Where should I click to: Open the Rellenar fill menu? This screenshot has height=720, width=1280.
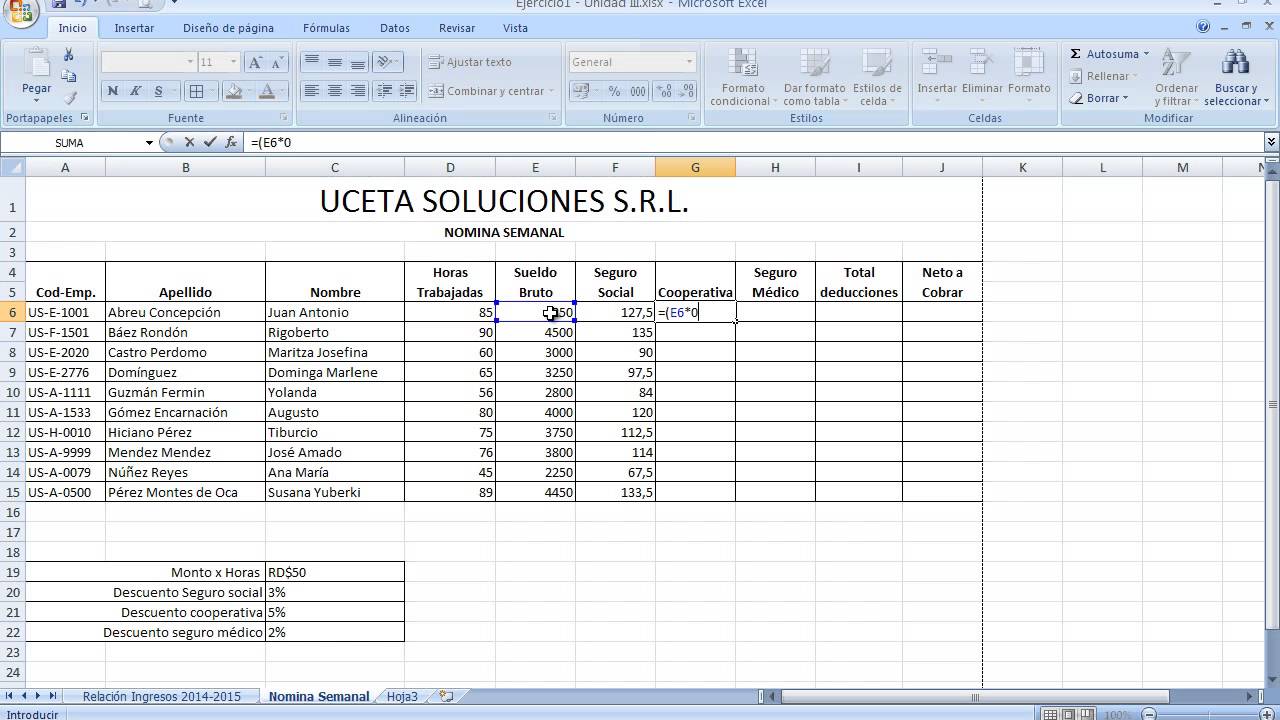point(1102,76)
